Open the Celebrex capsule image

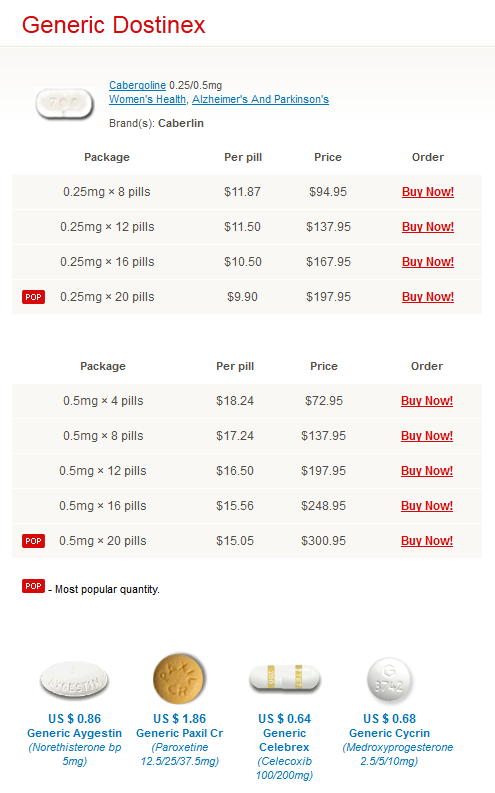tap(285, 678)
